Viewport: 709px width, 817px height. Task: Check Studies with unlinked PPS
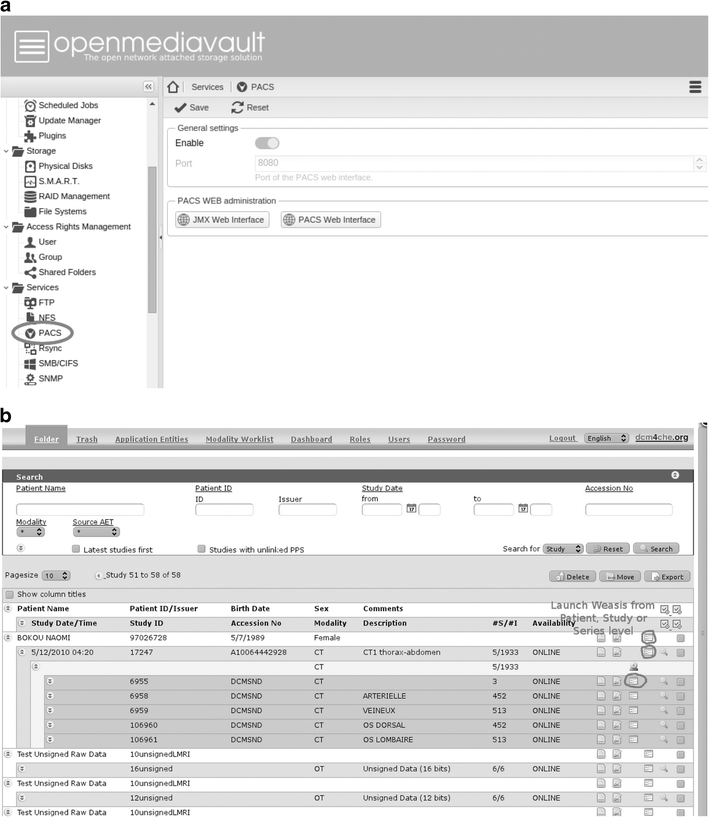(202, 549)
